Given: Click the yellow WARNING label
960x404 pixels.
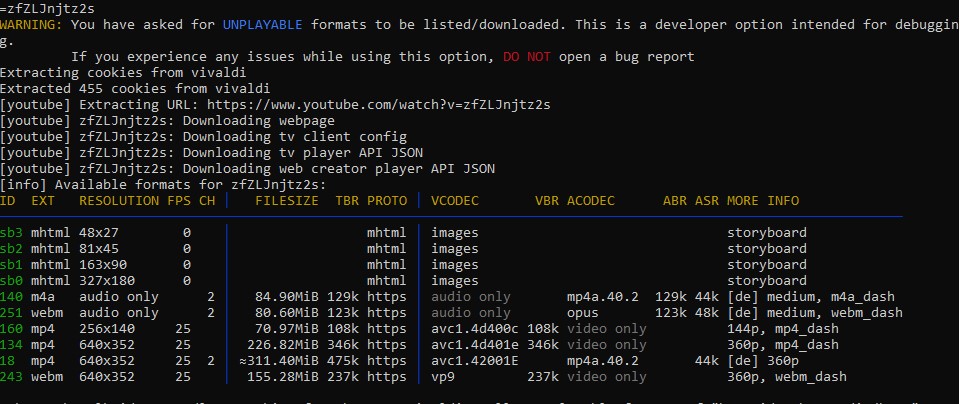Looking at the screenshot, I should [31, 24].
